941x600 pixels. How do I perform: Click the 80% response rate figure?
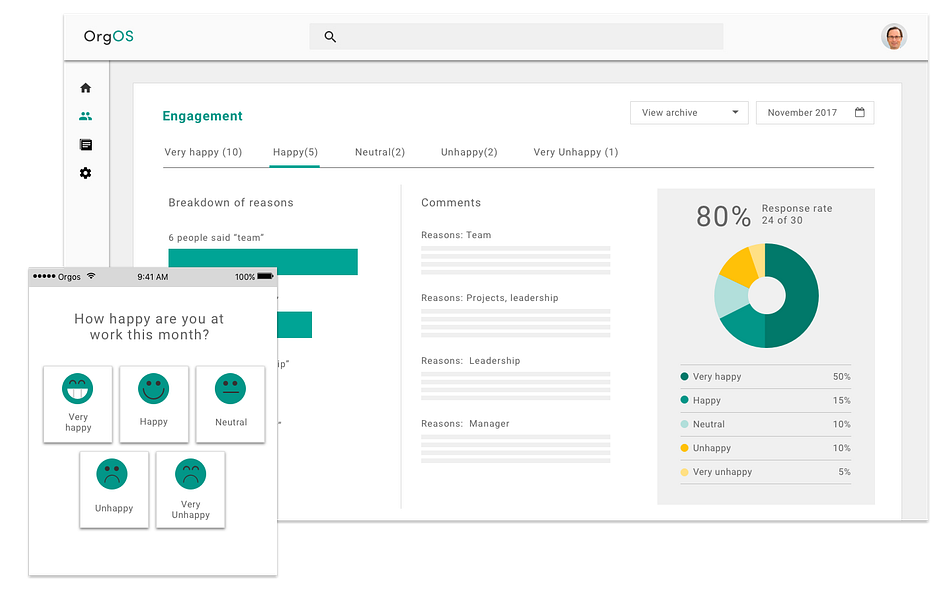723,217
